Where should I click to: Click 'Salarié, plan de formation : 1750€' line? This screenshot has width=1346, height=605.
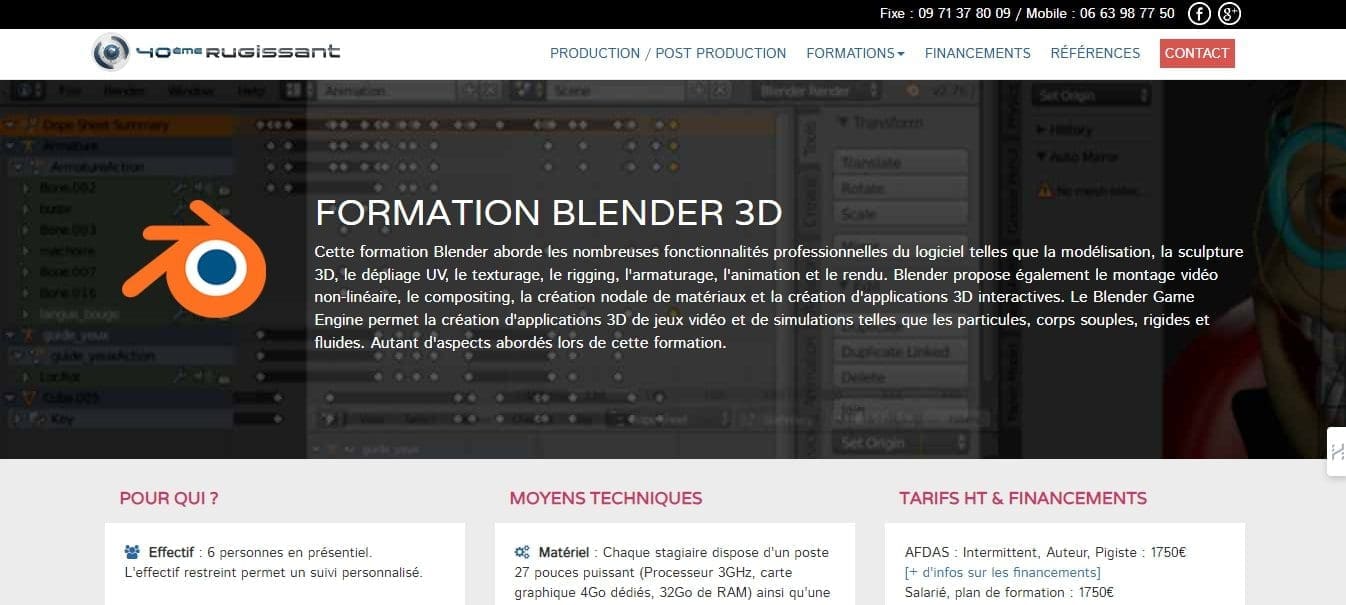click(1007, 593)
